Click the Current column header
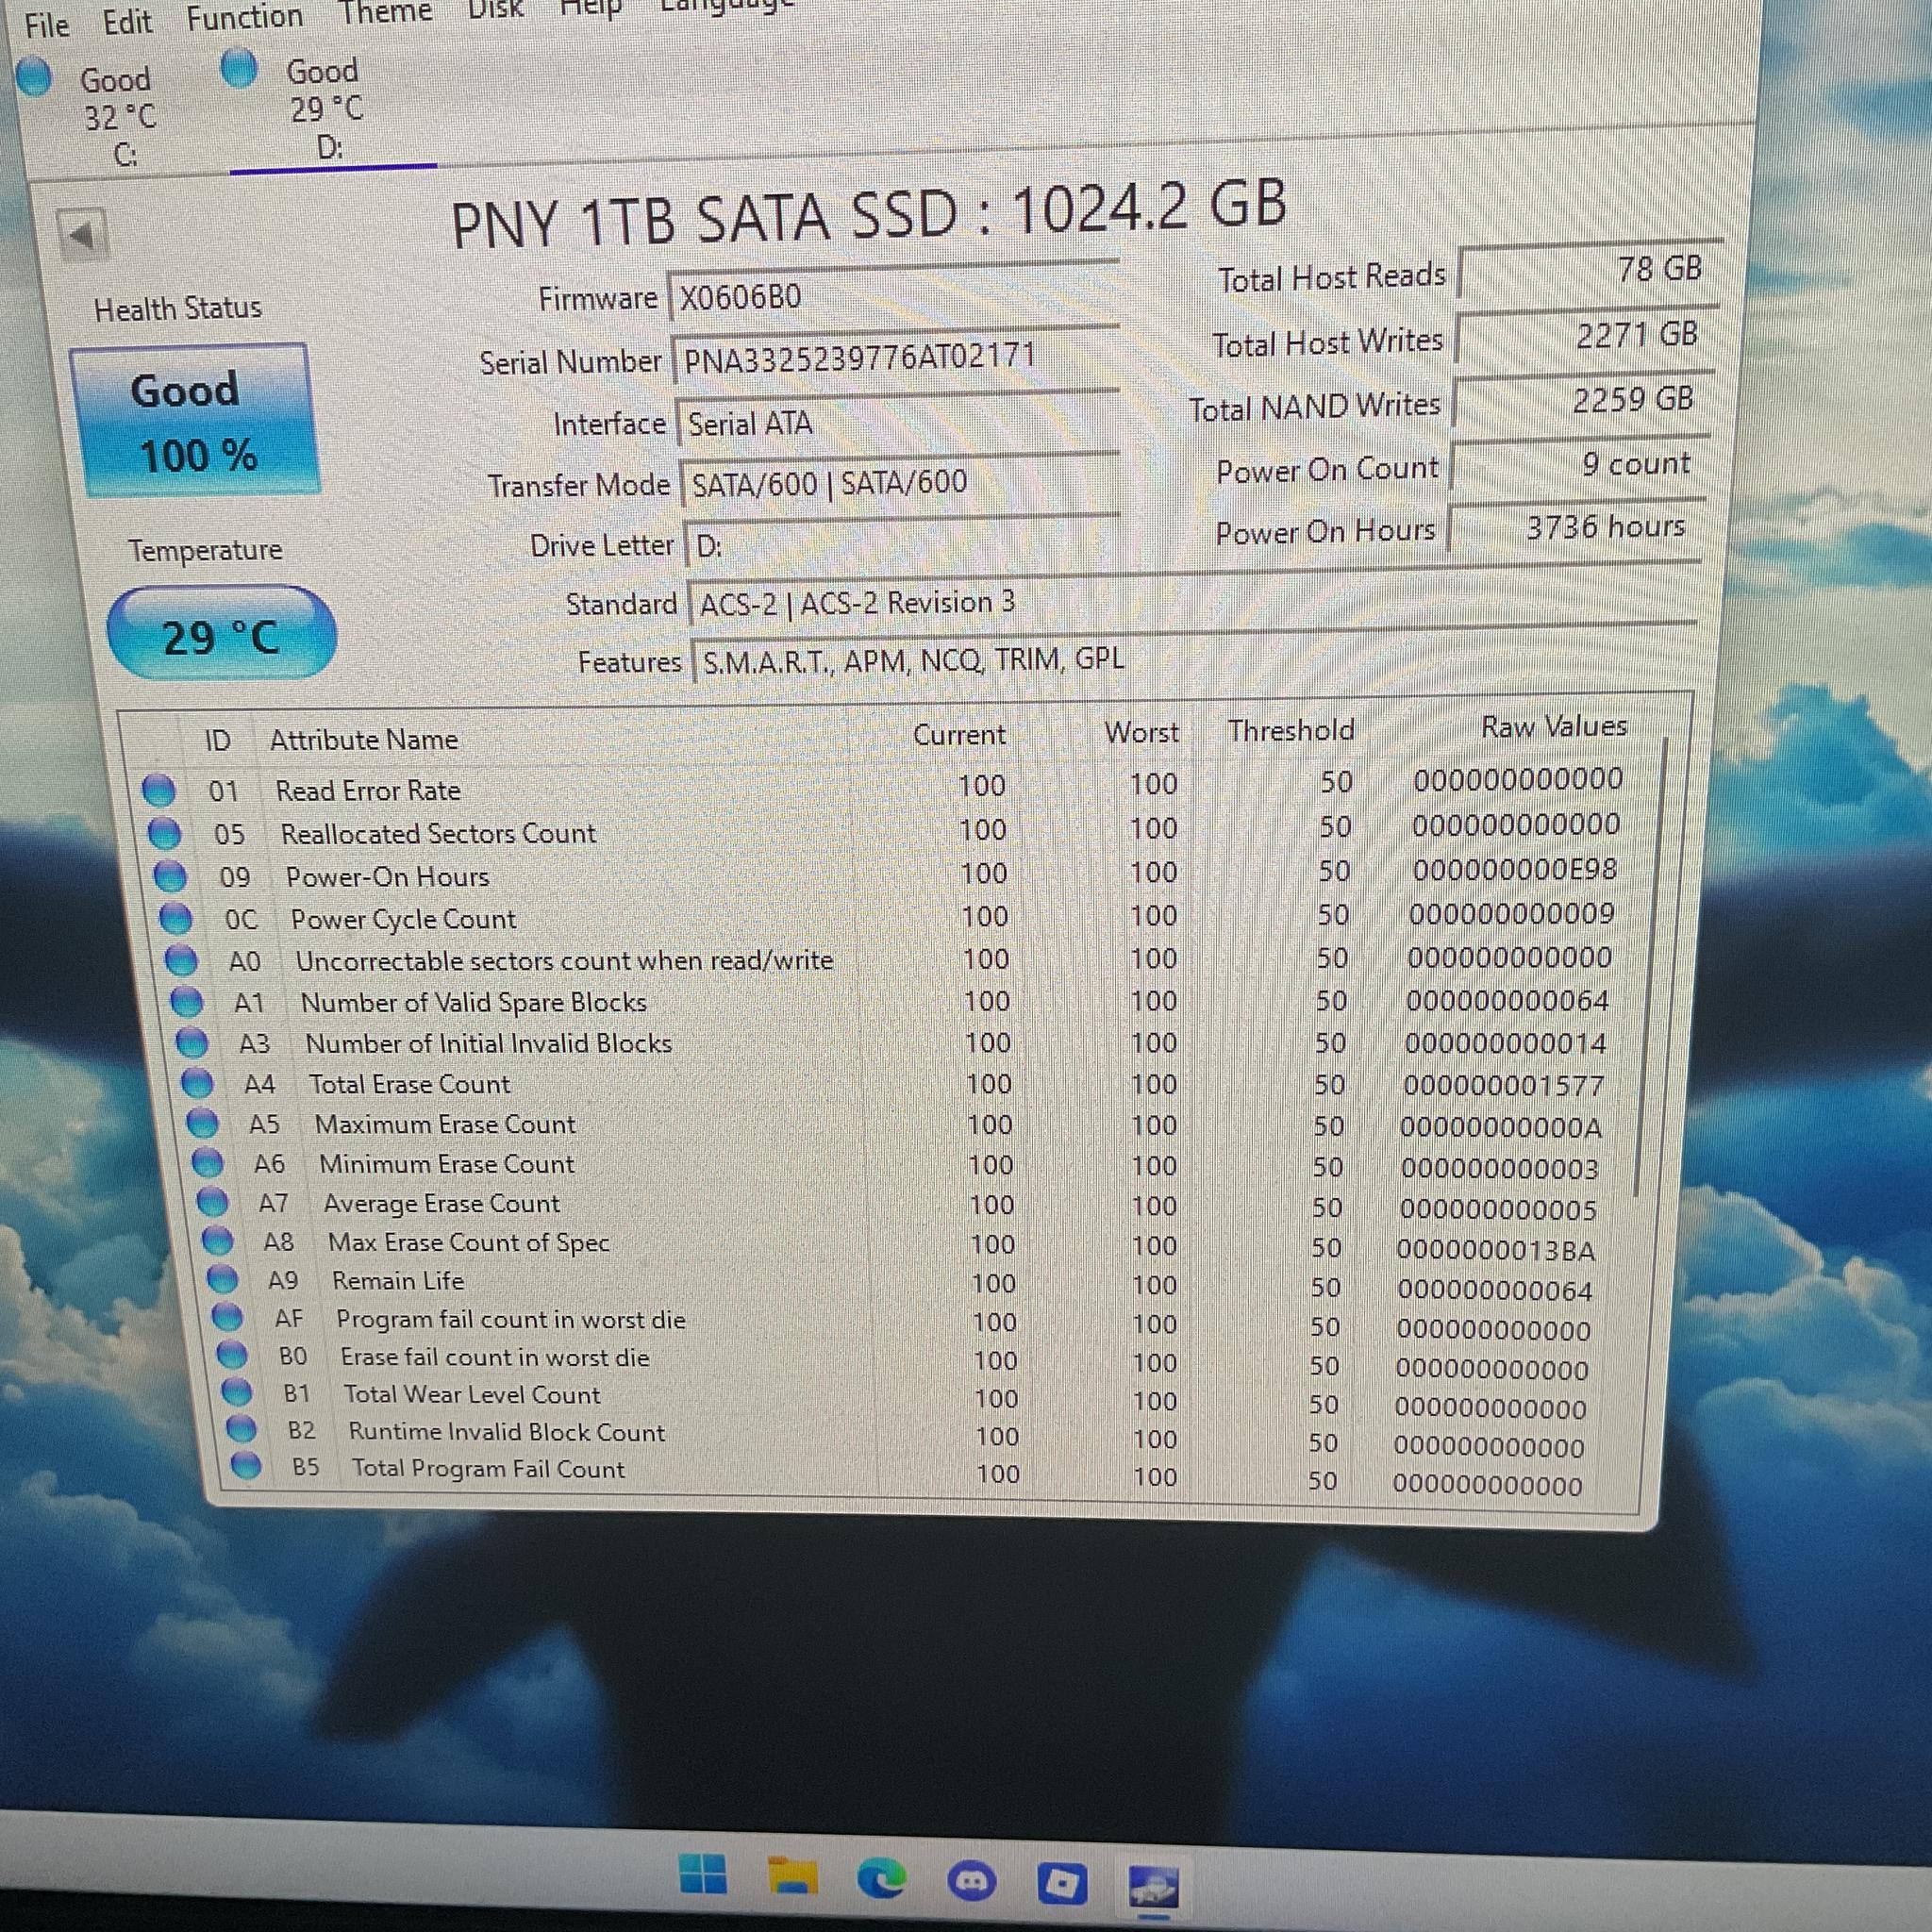The height and width of the screenshot is (1932, 1932). click(959, 735)
